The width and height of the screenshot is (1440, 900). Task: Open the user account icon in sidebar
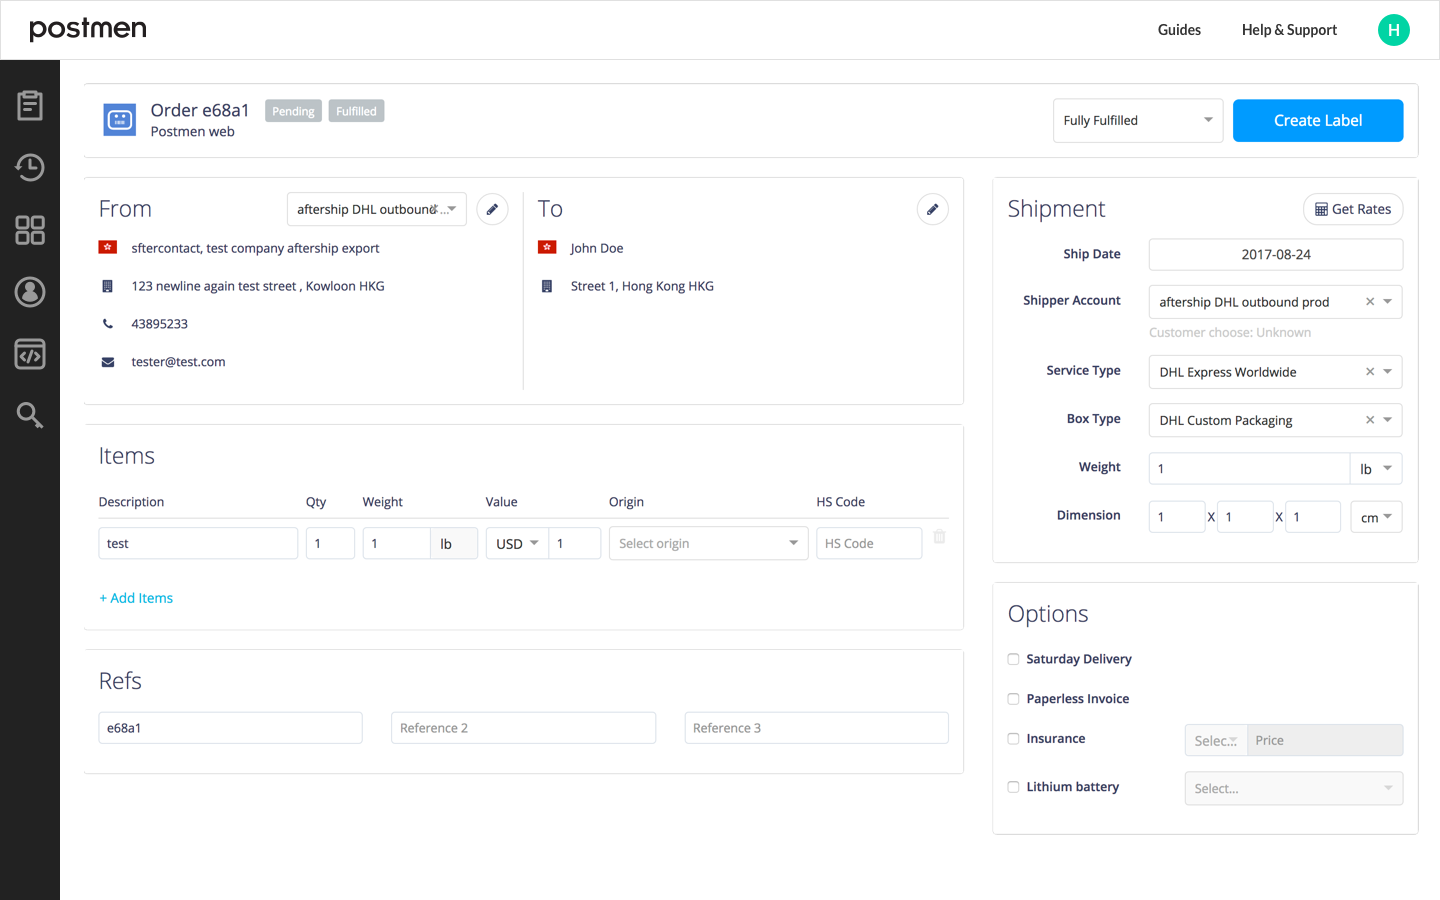coord(30,292)
